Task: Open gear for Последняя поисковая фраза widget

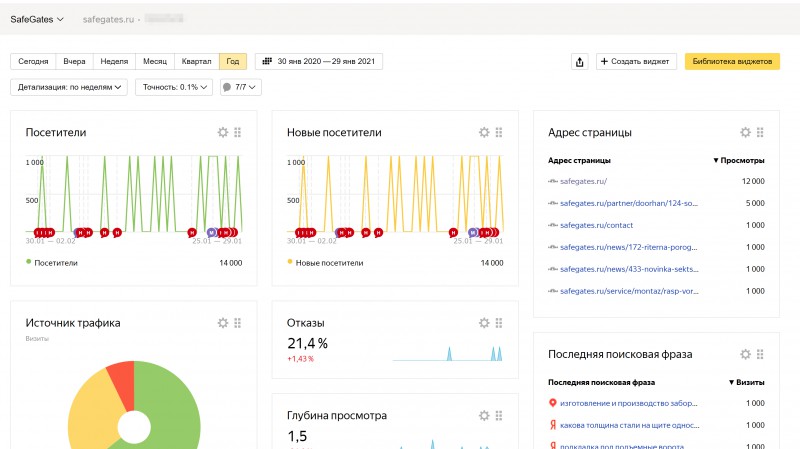Action: click(x=745, y=354)
